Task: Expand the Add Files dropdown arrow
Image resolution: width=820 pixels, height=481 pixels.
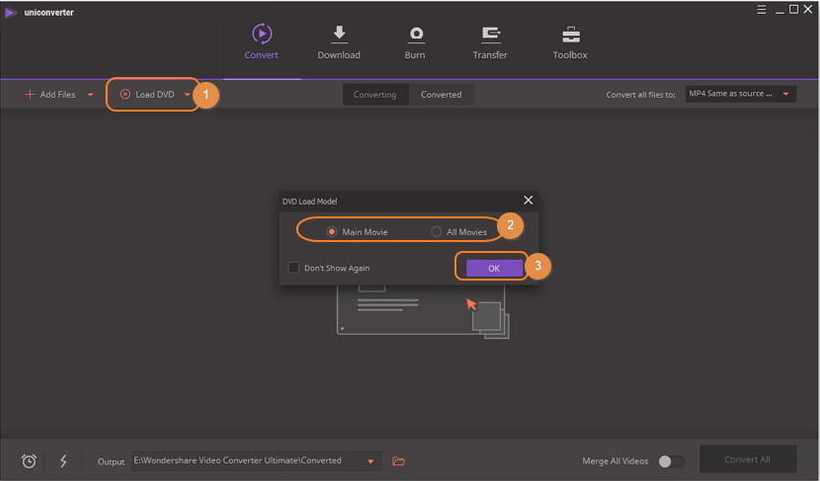Action: [91, 95]
